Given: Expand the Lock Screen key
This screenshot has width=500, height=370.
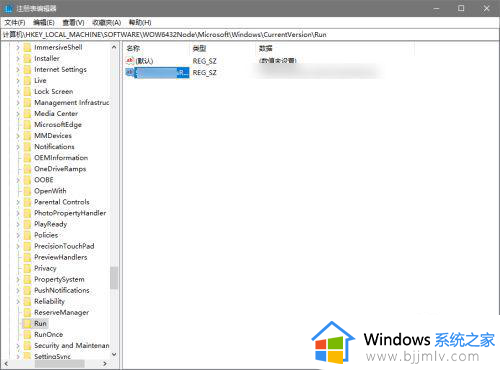Looking at the screenshot, I should tap(18, 91).
